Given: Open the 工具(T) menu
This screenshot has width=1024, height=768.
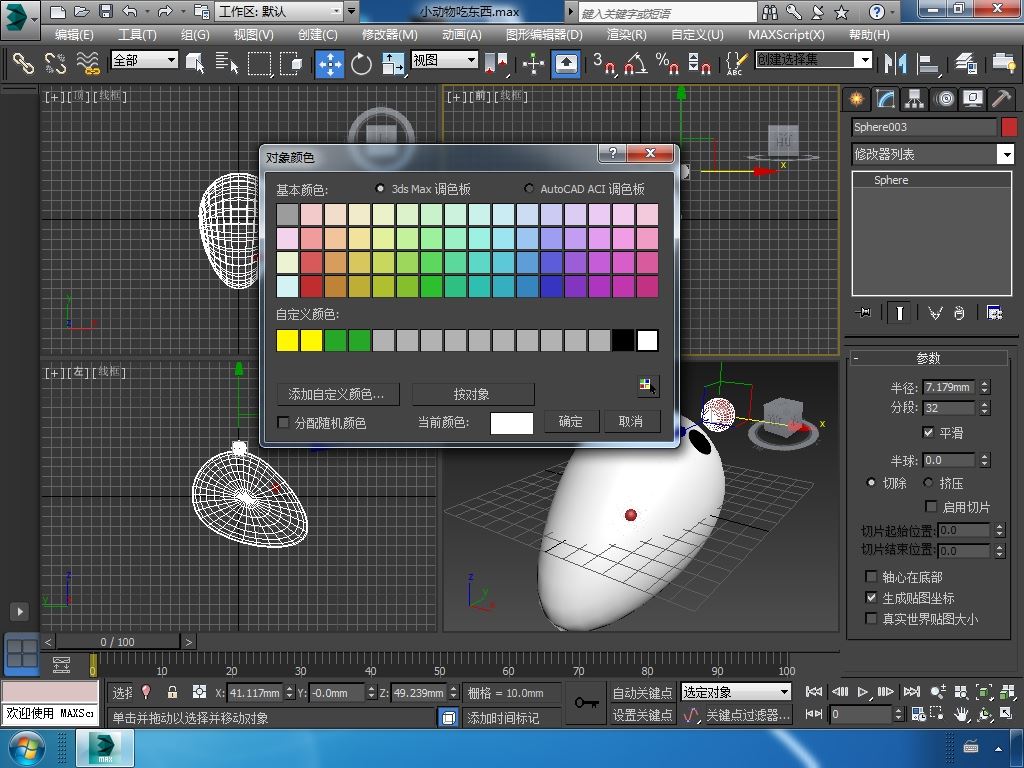Looking at the screenshot, I should click(137, 35).
